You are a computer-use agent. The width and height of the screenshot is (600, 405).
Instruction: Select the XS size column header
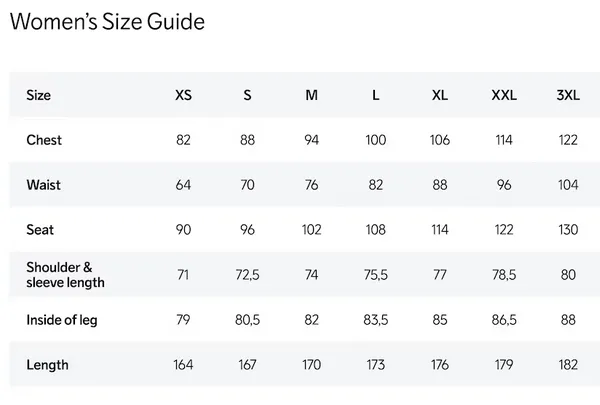183,95
